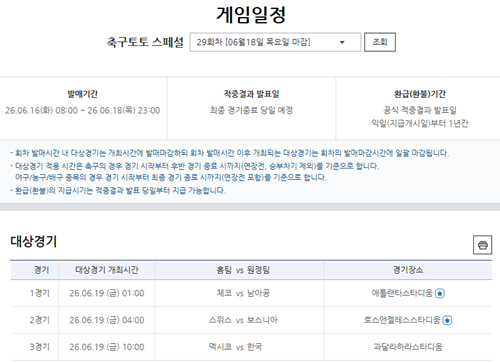The image size is (500, 363).
Task: Open the 29회차 round selection dropdown
Action: (275, 42)
